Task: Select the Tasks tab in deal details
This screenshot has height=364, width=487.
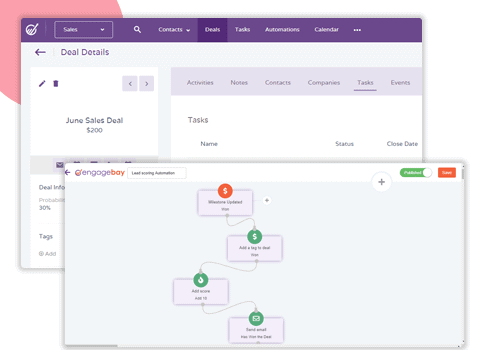Action: click(x=365, y=82)
